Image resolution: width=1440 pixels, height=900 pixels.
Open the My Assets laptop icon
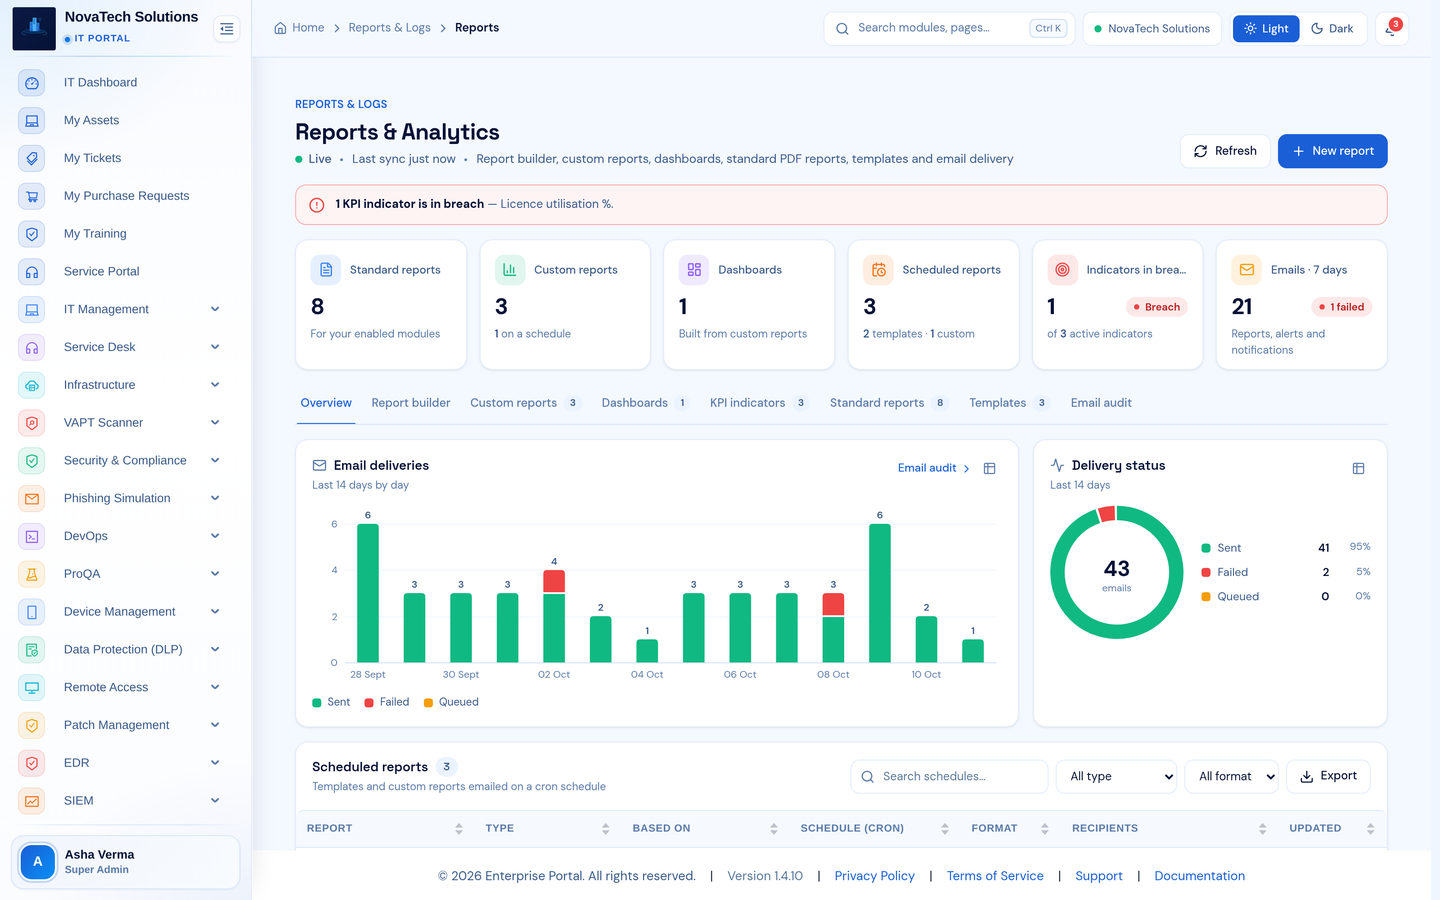[32, 121]
